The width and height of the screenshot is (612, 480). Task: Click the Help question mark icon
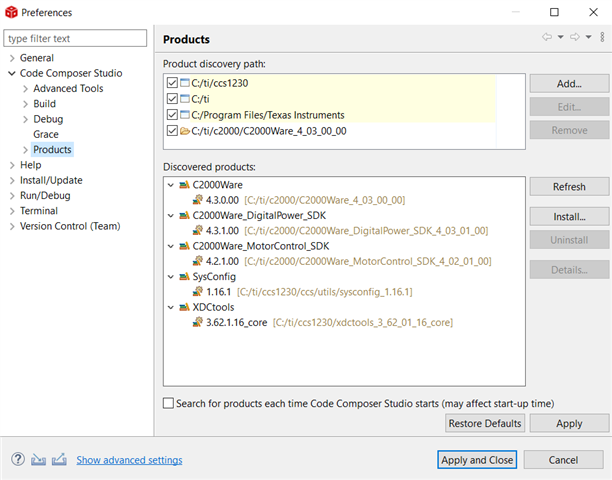coord(18,460)
